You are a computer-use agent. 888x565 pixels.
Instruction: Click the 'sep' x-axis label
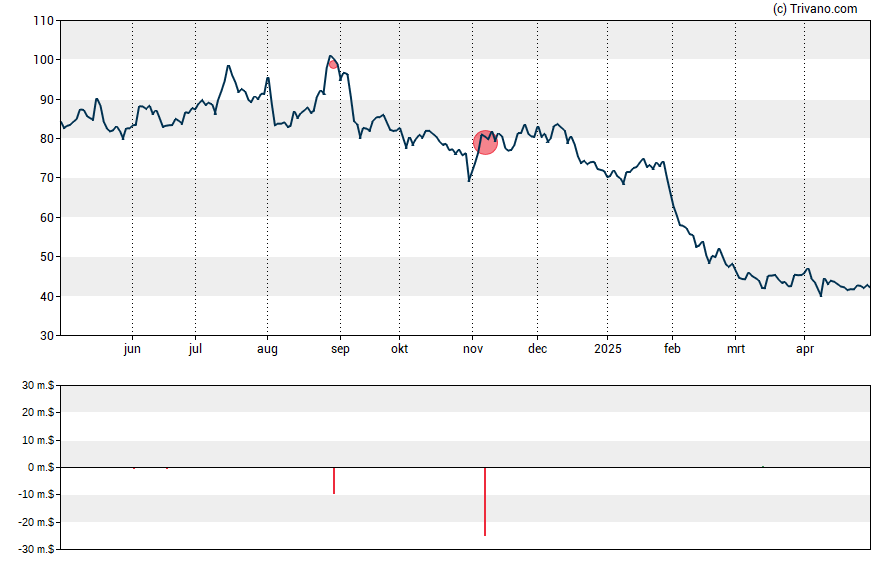point(340,349)
